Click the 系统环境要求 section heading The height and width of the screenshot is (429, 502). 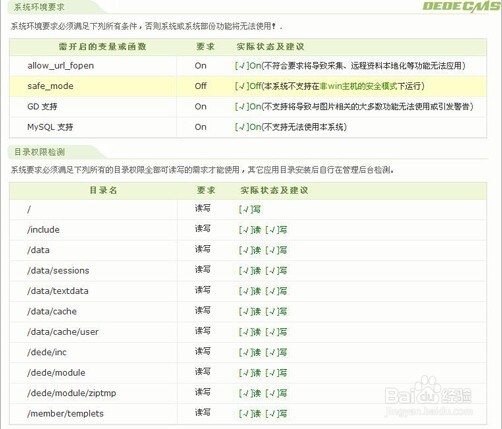(39, 7)
